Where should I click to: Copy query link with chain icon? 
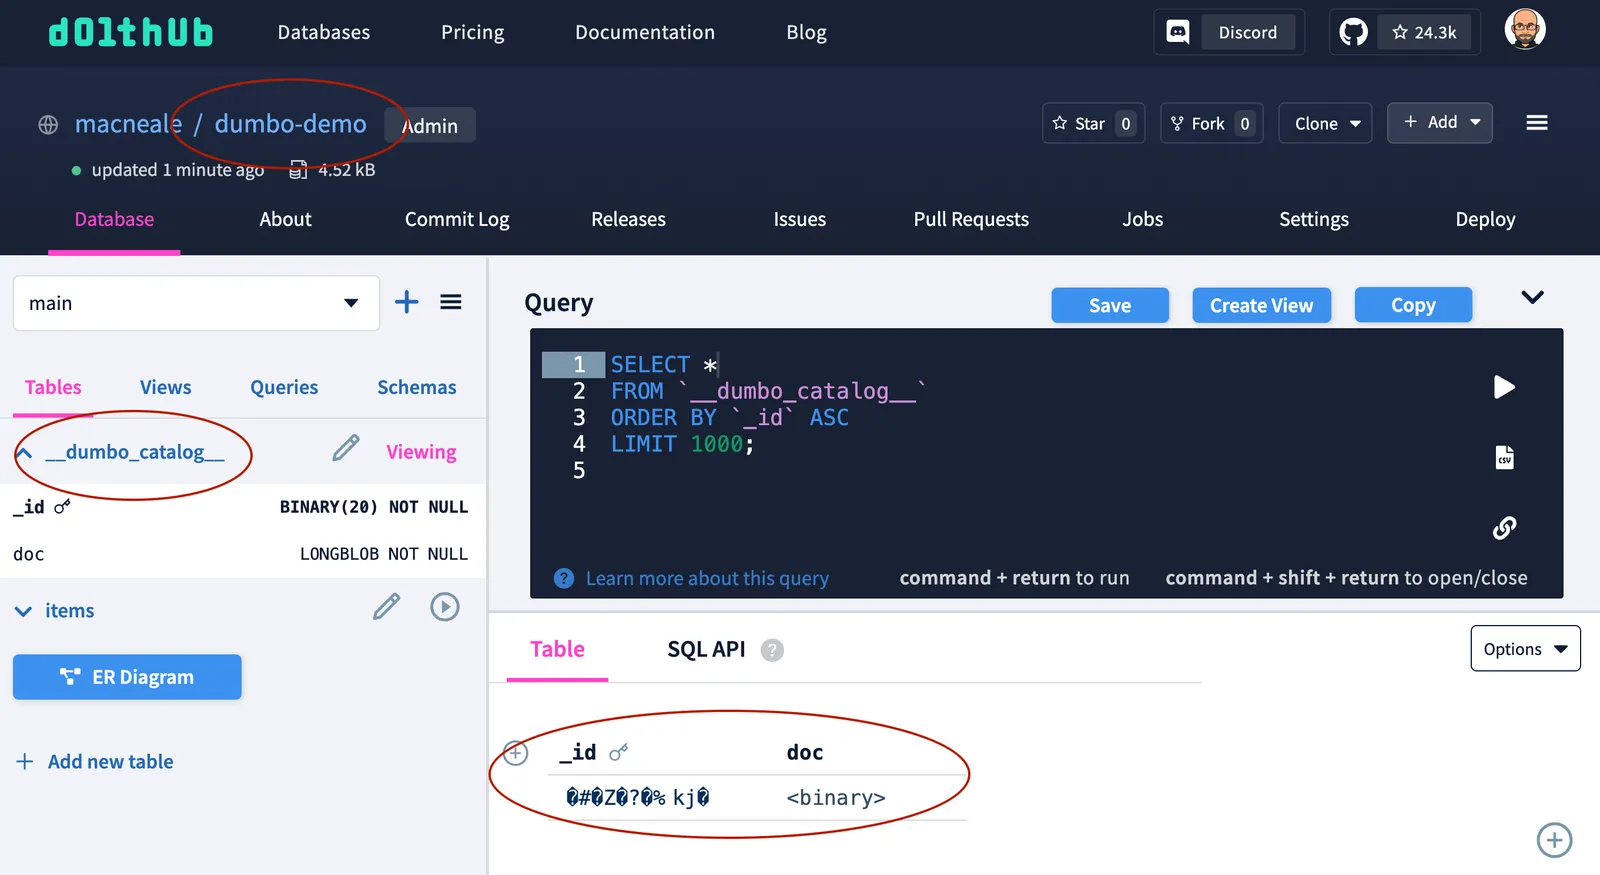[x=1504, y=528]
